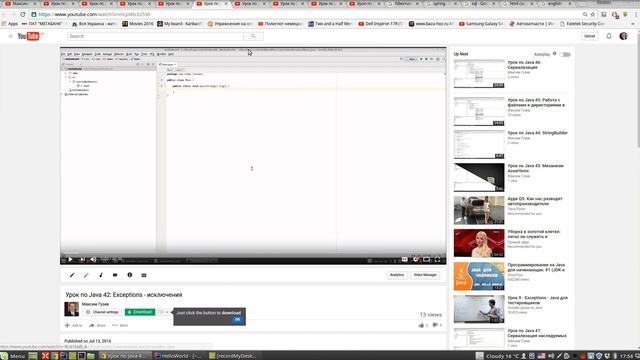Image resolution: width=640 pixels, height=360 pixels.
Task: Bookmark this page with the star
Action: tap(593, 14)
